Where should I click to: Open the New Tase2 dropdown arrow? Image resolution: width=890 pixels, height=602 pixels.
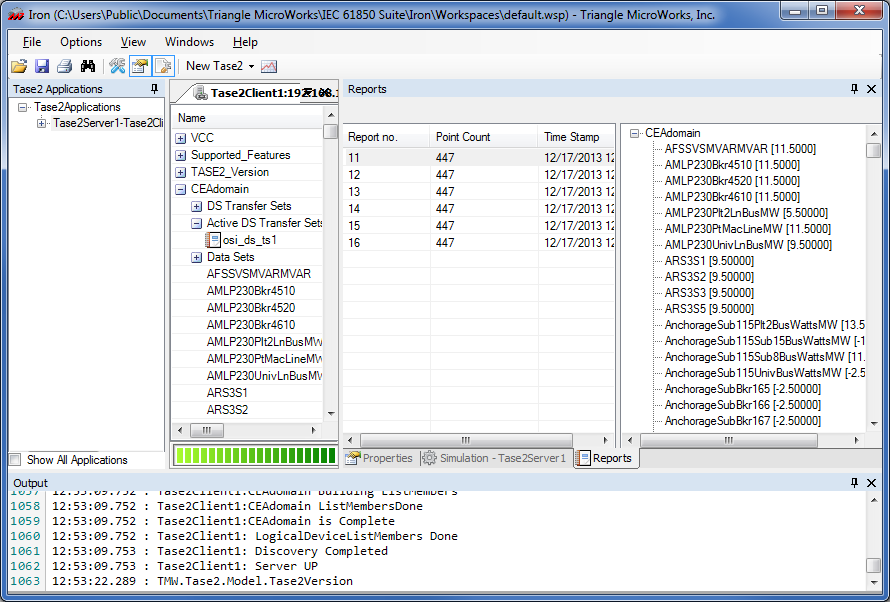coord(250,66)
